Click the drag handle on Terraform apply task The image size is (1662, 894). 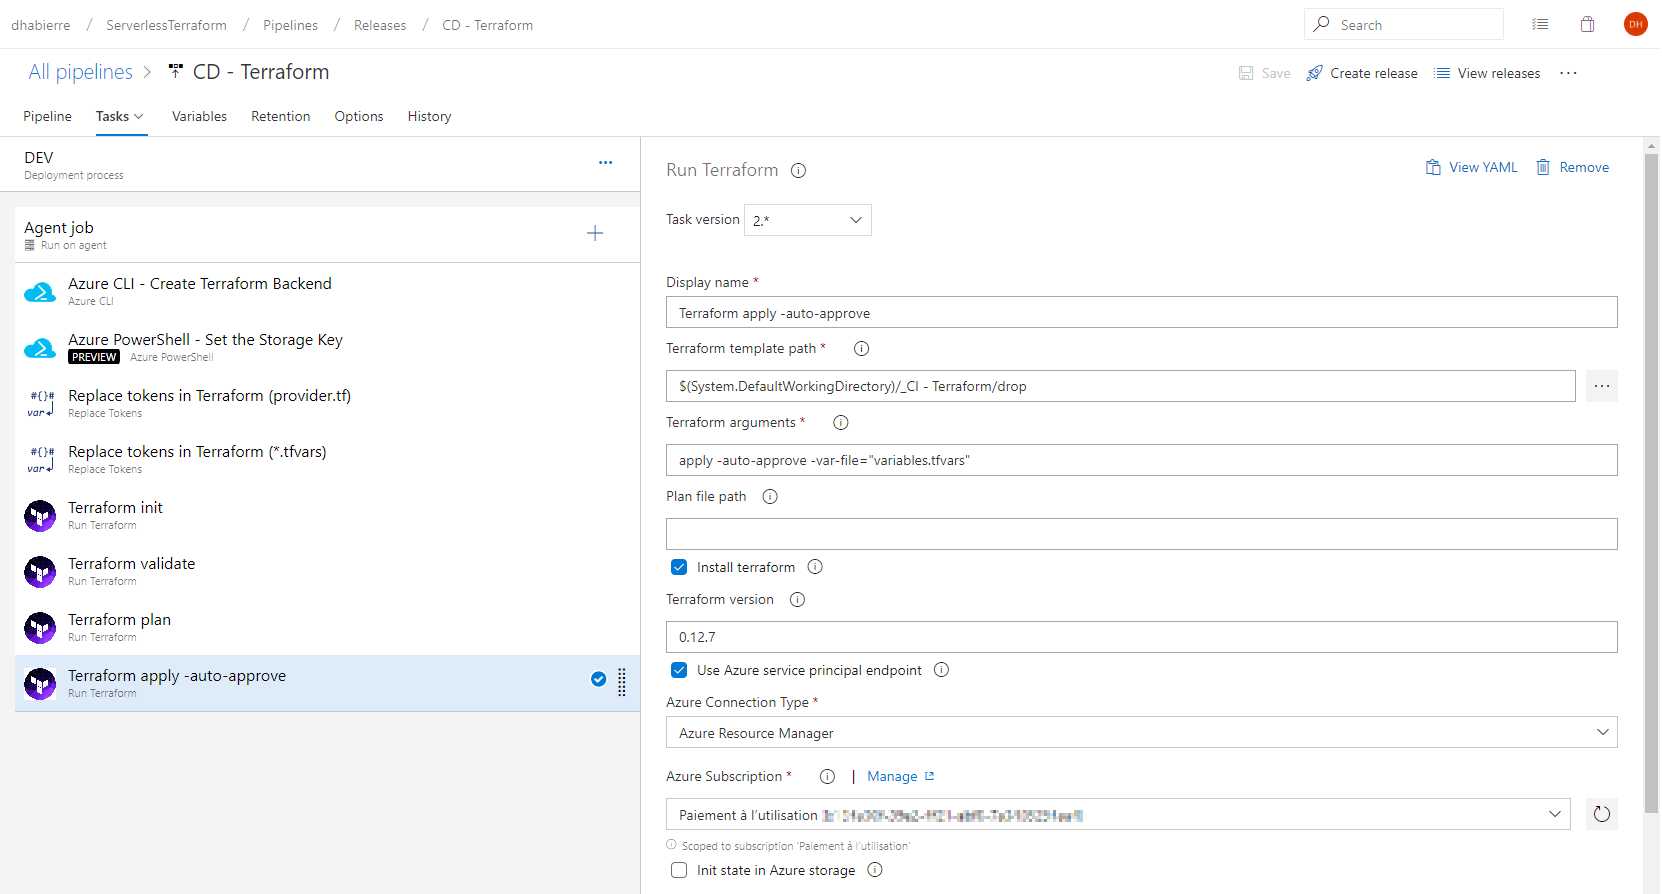[x=622, y=682]
